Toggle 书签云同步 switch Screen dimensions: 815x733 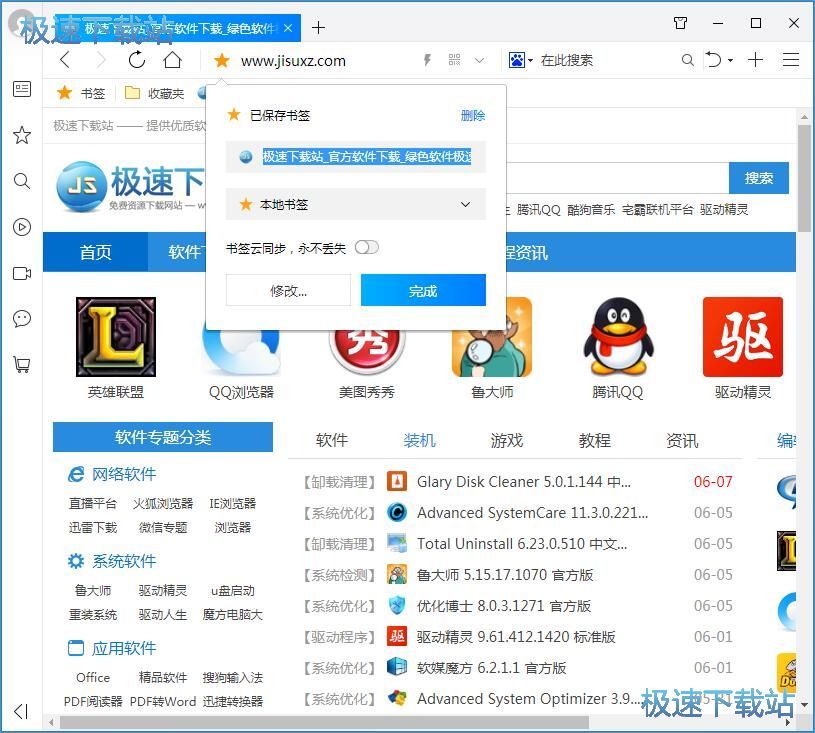366,247
